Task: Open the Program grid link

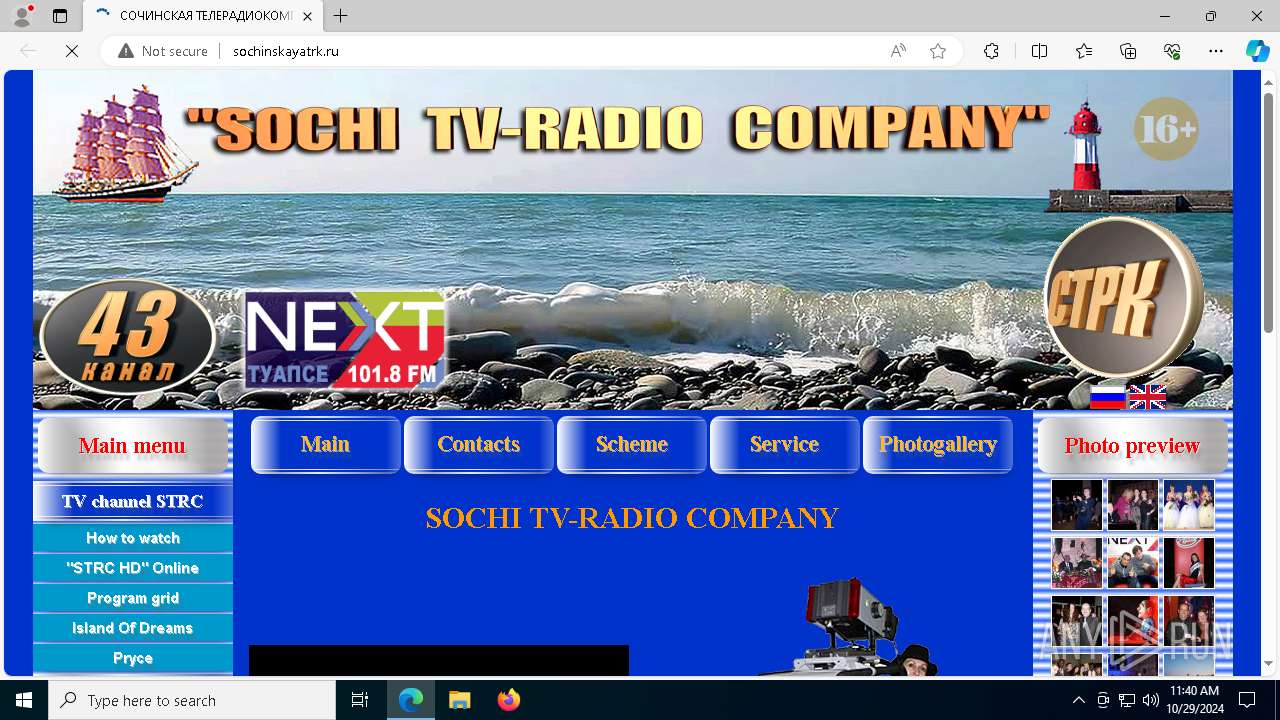Action: point(133,598)
